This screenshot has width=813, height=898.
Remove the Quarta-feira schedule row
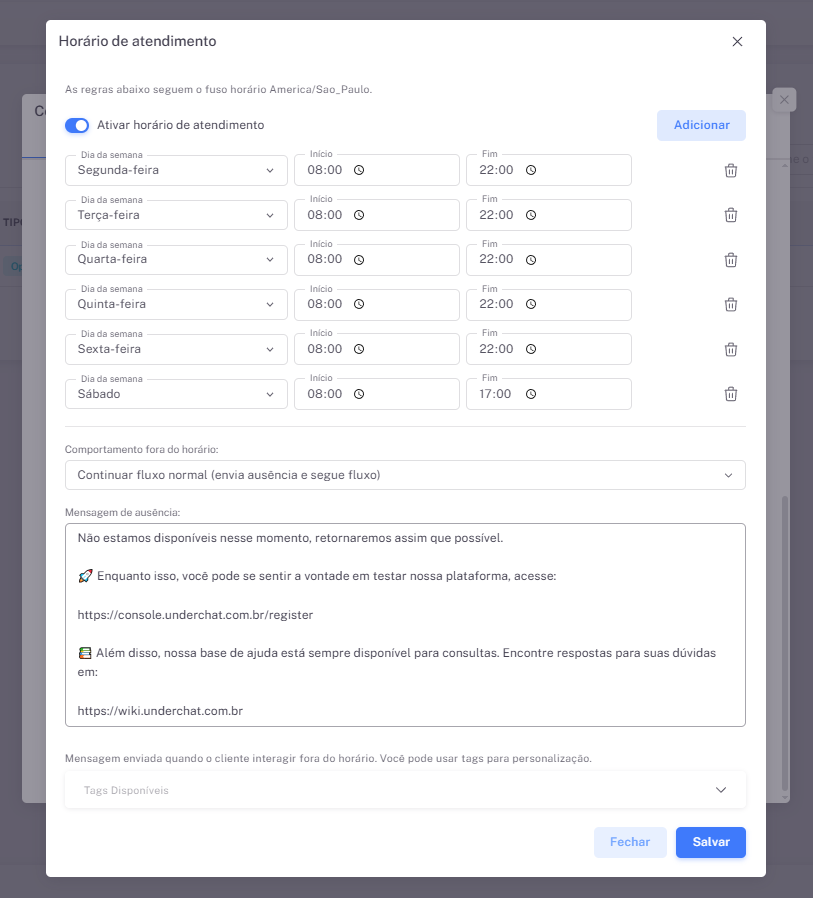point(730,260)
